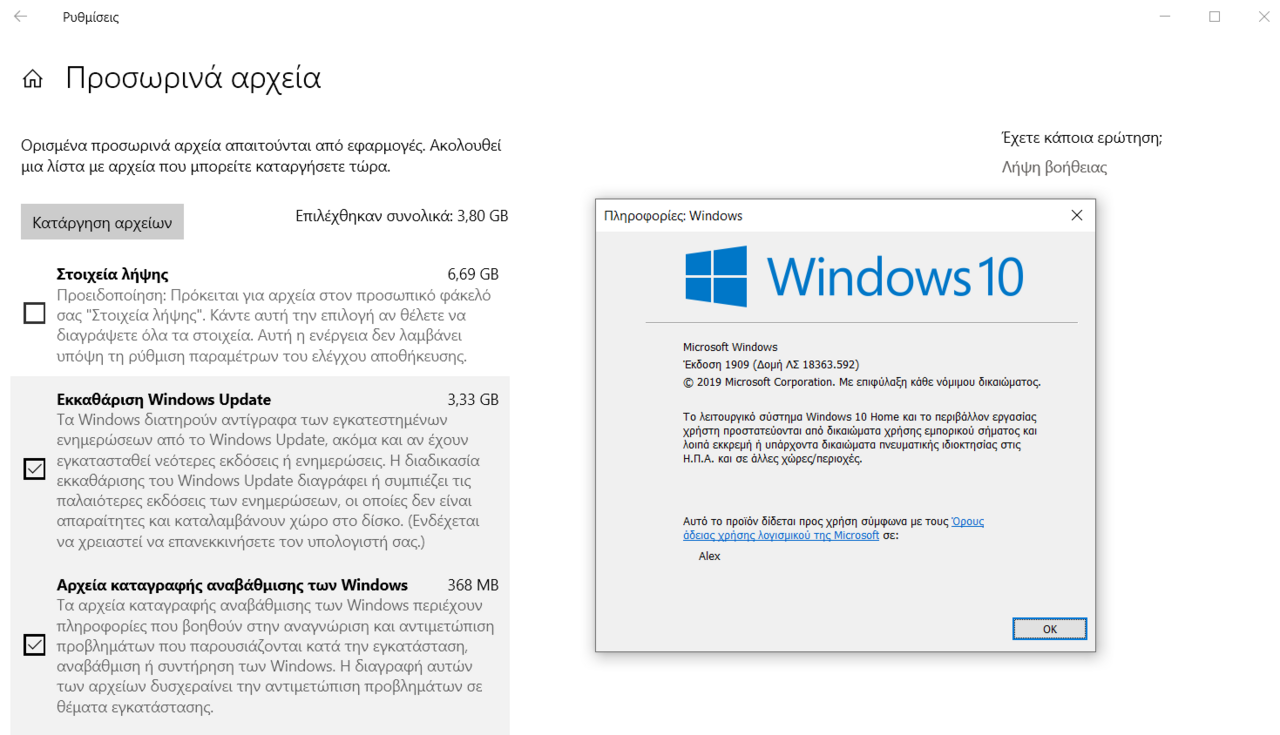Open the Λήψη βοήθειας link
This screenshot has height=735, width=1280.
[x=1054, y=168]
